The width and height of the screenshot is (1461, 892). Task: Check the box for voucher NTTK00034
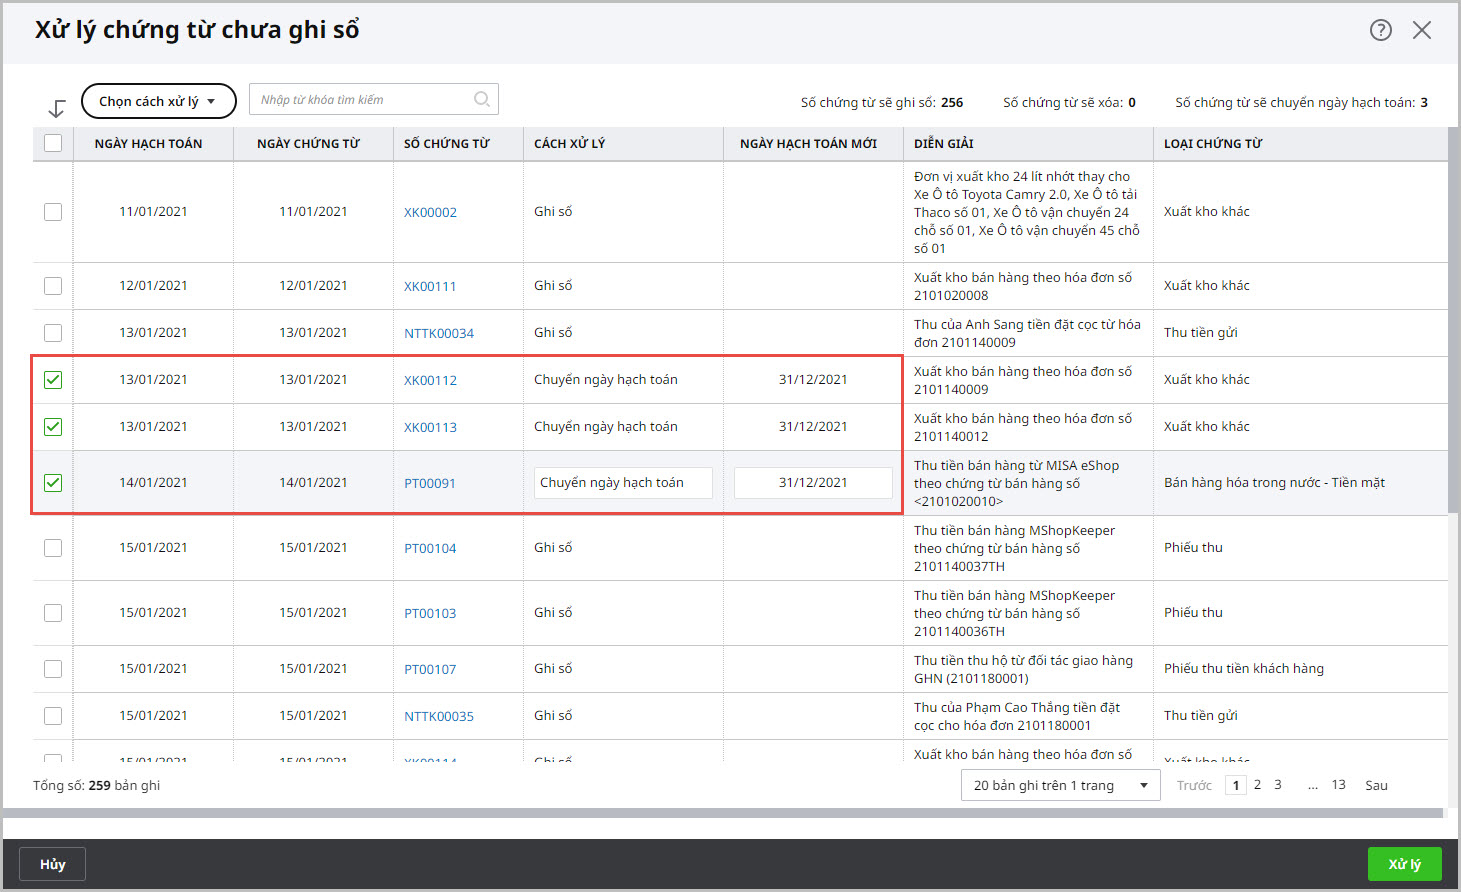(53, 333)
